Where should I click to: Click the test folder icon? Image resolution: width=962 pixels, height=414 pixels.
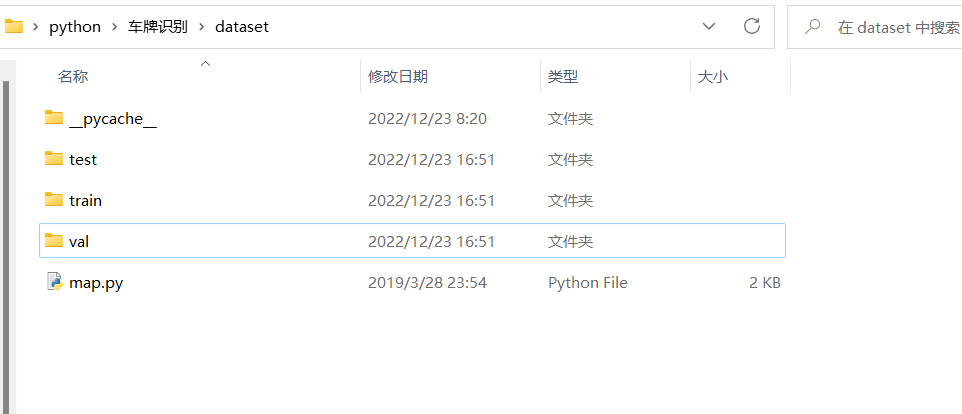click(54, 159)
